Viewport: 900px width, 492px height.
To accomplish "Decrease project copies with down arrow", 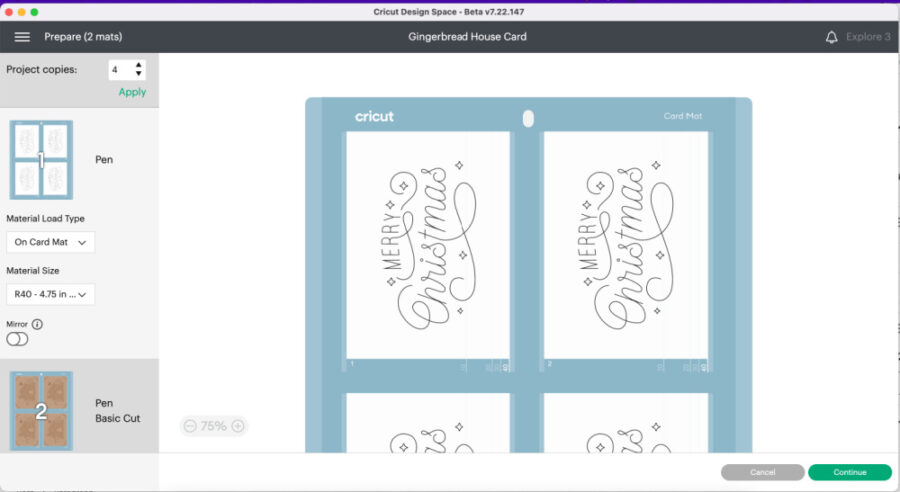I will pyautogui.click(x=139, y=75).
